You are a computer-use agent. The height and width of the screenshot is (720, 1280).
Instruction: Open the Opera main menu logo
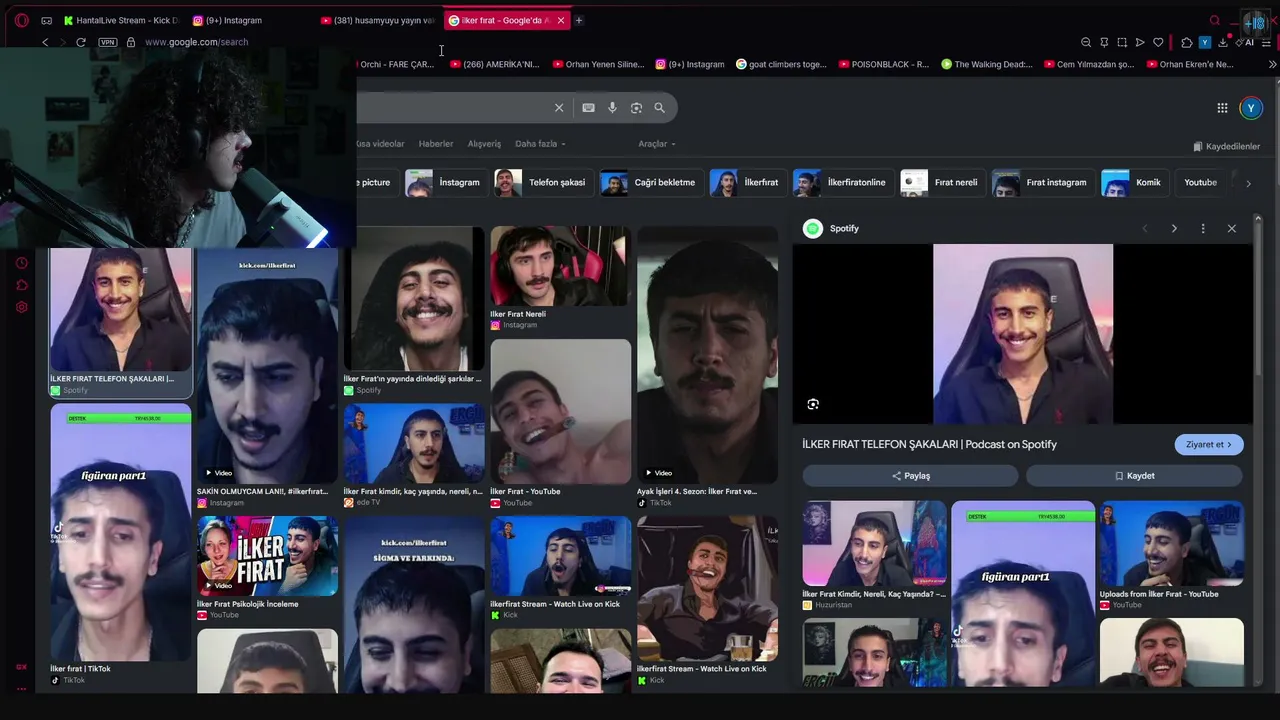click(x=21, y=20)
